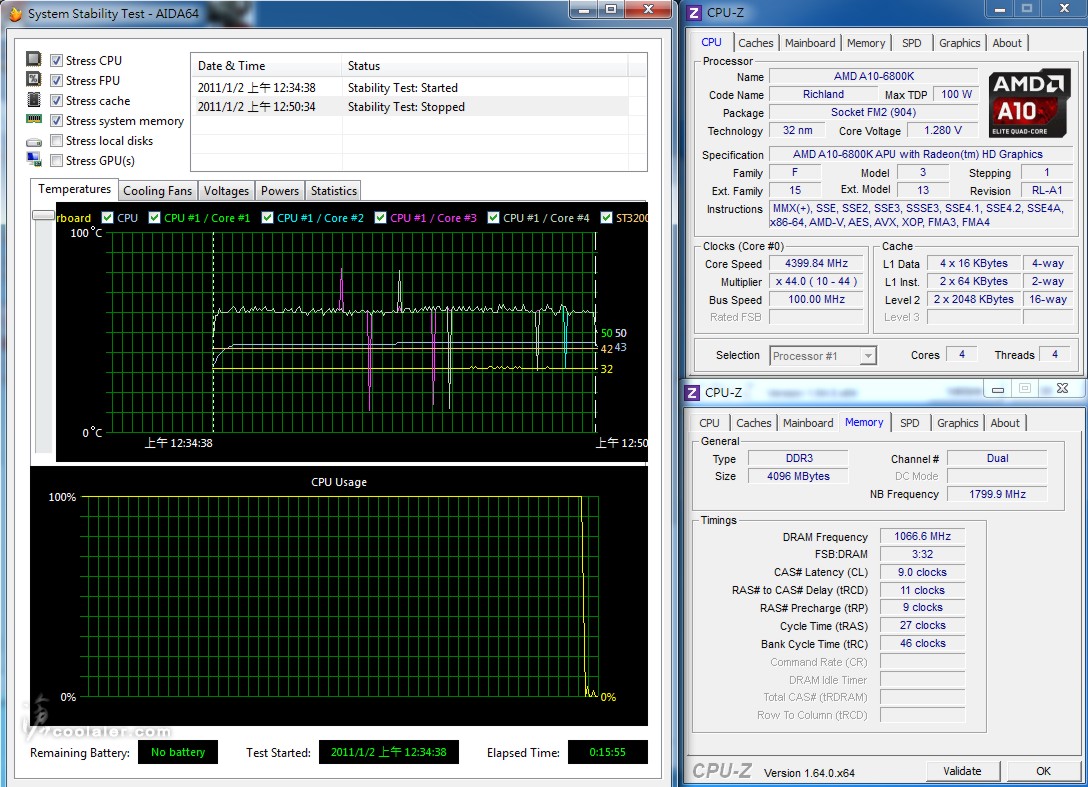1088x787 pixels.
Task: Click the CPU chip icon beside Stress CPU
Action: (x=33, y=60)
